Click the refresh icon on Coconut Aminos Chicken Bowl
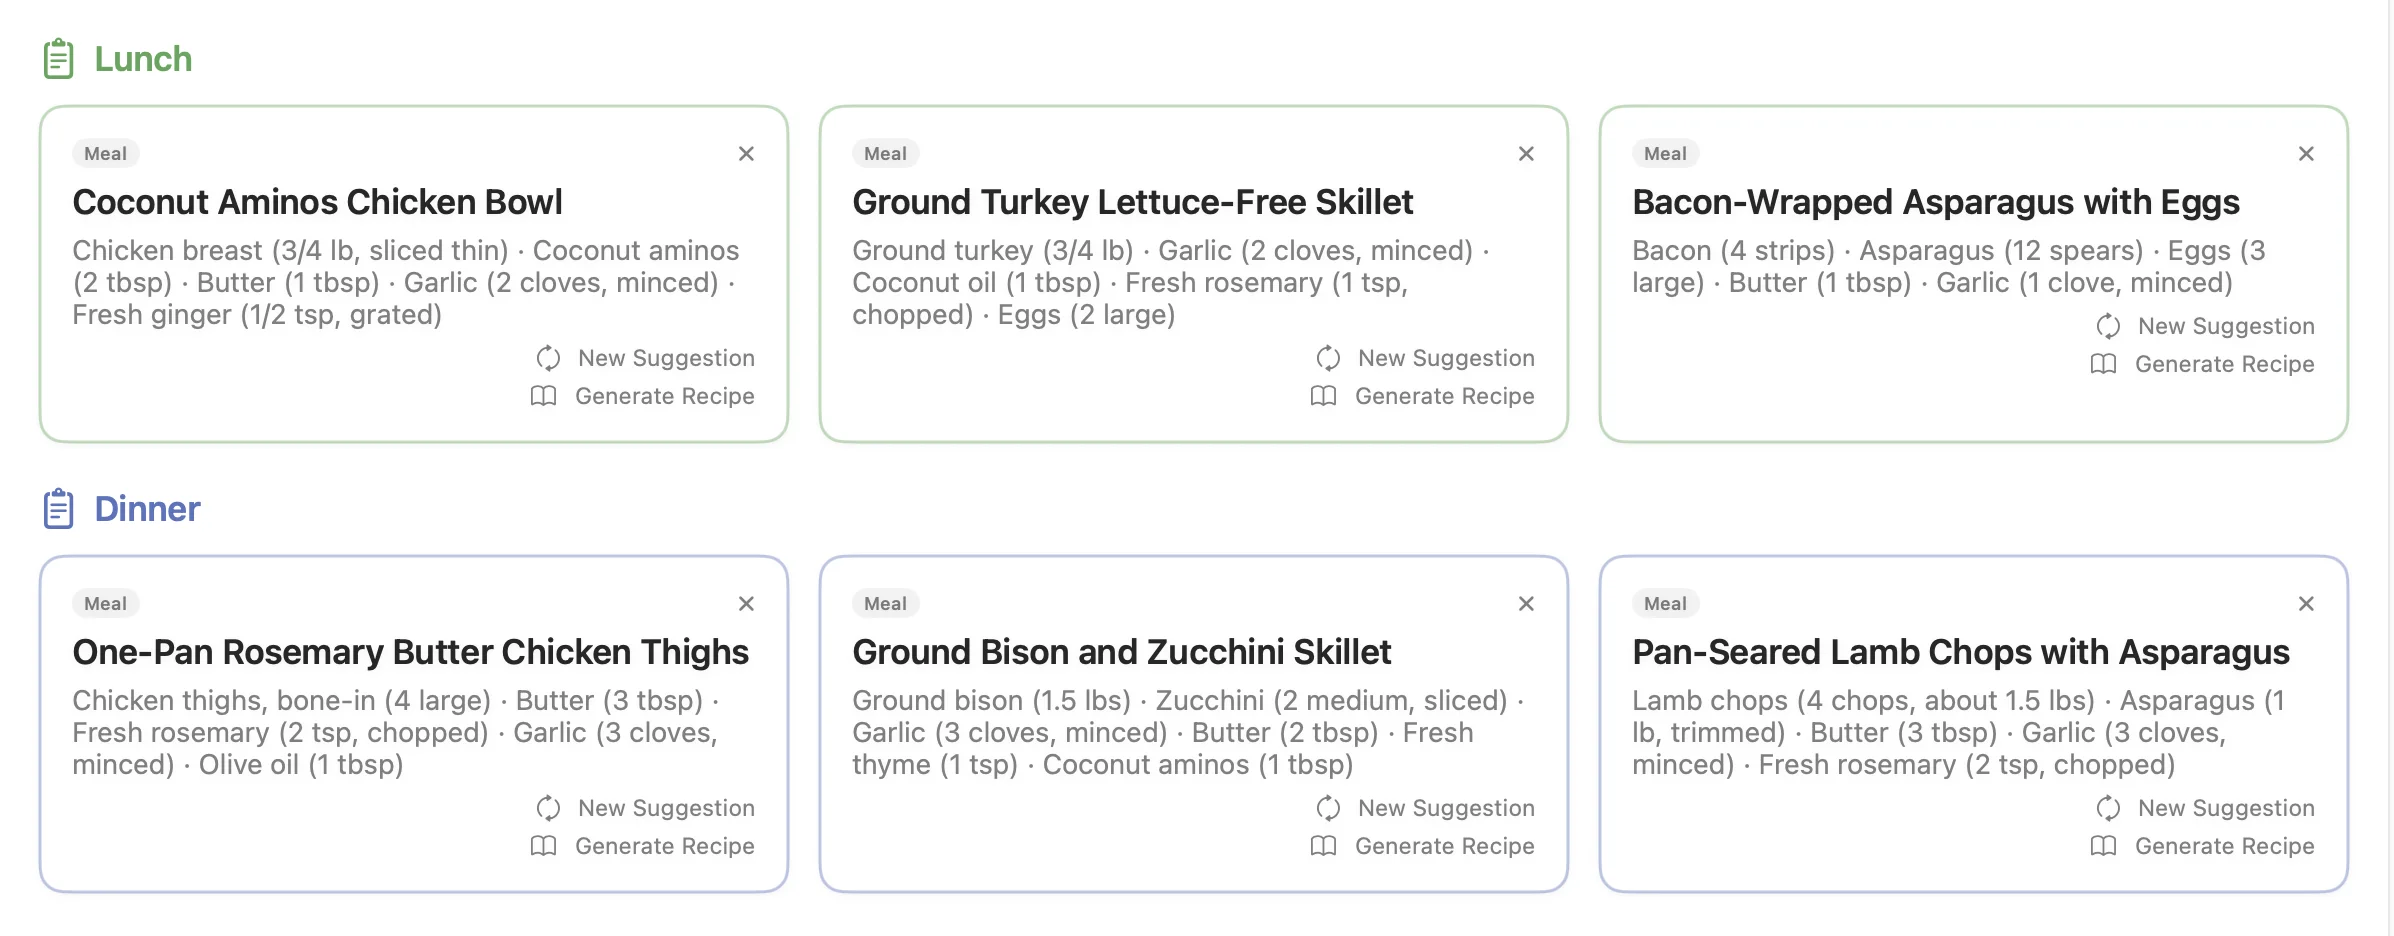The image size is (2394, 936). coord(546,358)
